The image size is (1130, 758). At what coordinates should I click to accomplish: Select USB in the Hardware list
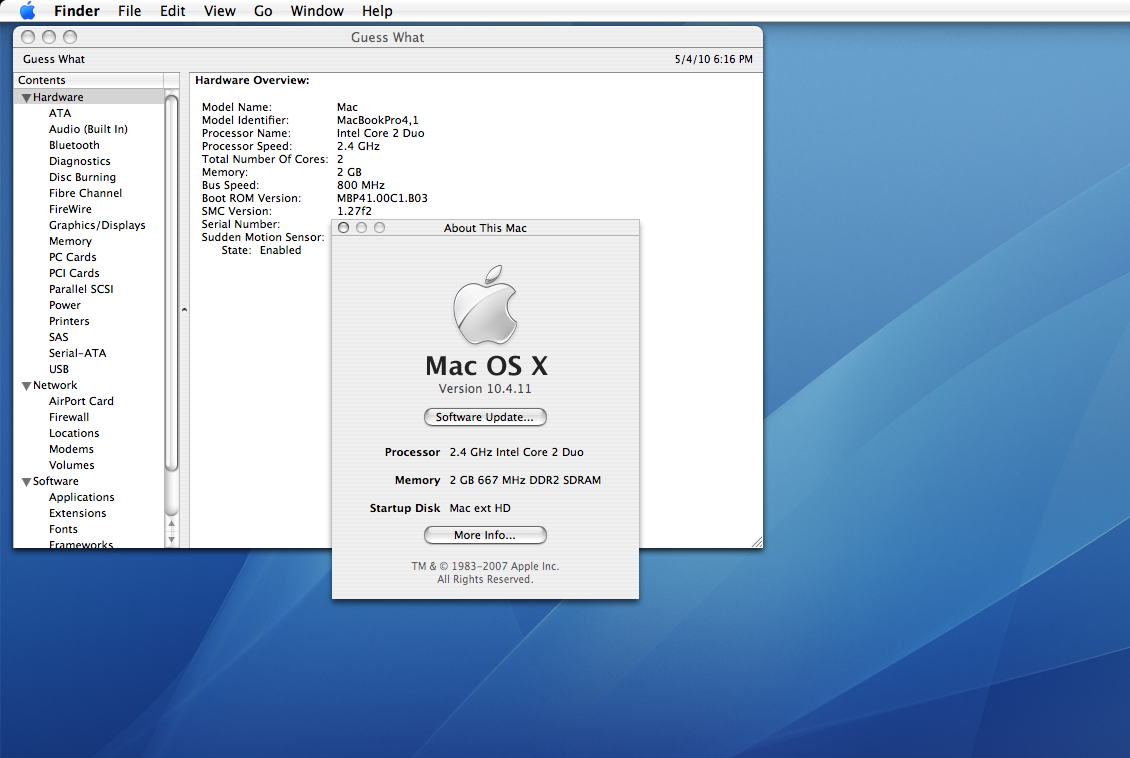(x=58, y=369)
